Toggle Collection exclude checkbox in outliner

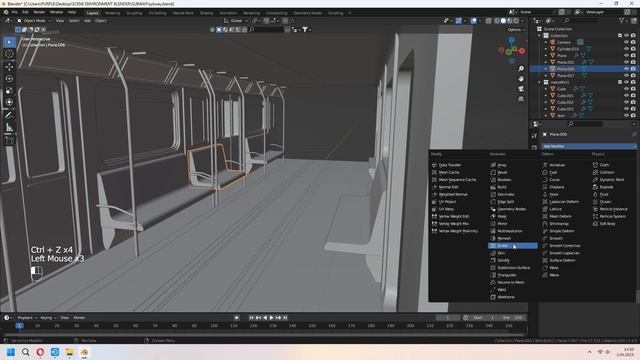(620, 36)
